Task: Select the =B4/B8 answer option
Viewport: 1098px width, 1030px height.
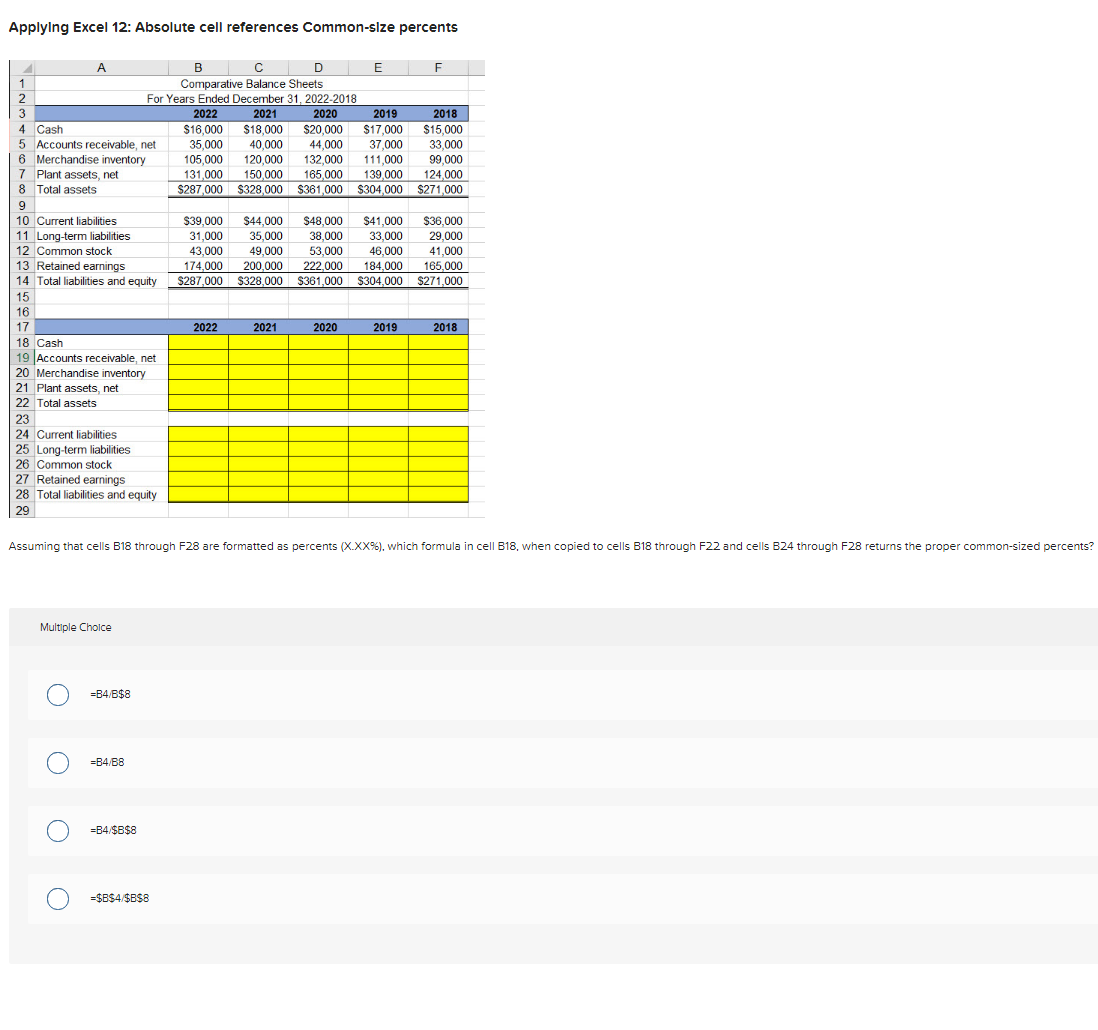Action: click(x=57, y=762)
